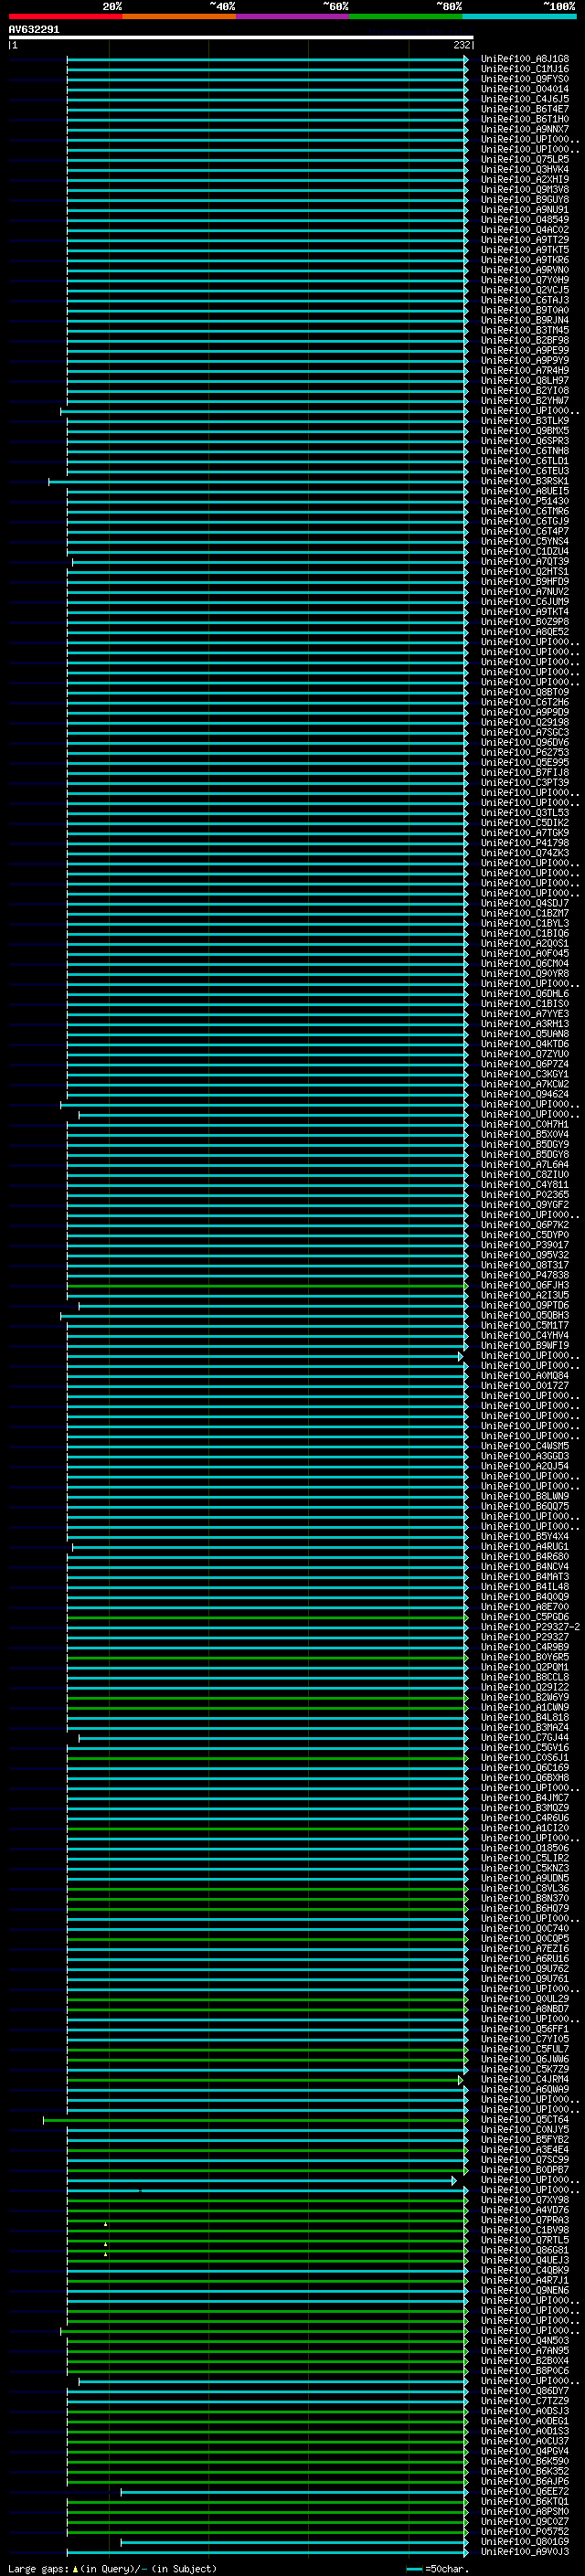585x2576 pixels.
Task: Select hit UniRef100_B3RSK1
Action: [x=524, y=481]
